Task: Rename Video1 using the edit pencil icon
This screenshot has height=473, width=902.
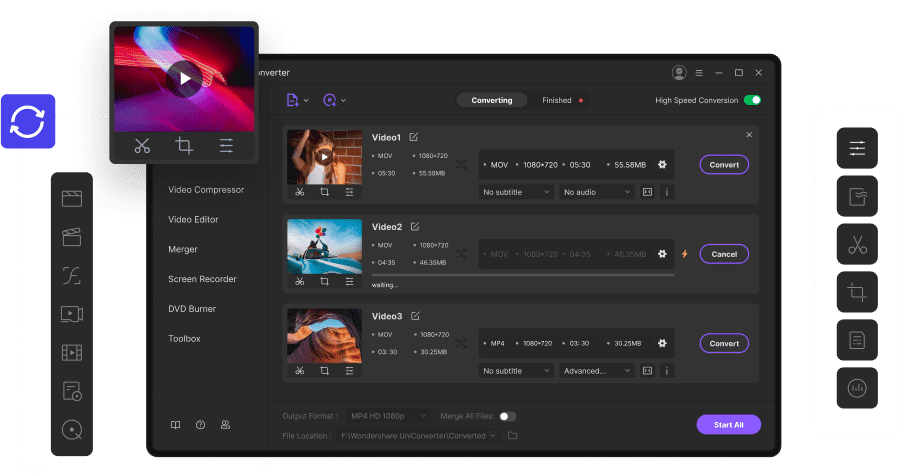Action: 414,137
